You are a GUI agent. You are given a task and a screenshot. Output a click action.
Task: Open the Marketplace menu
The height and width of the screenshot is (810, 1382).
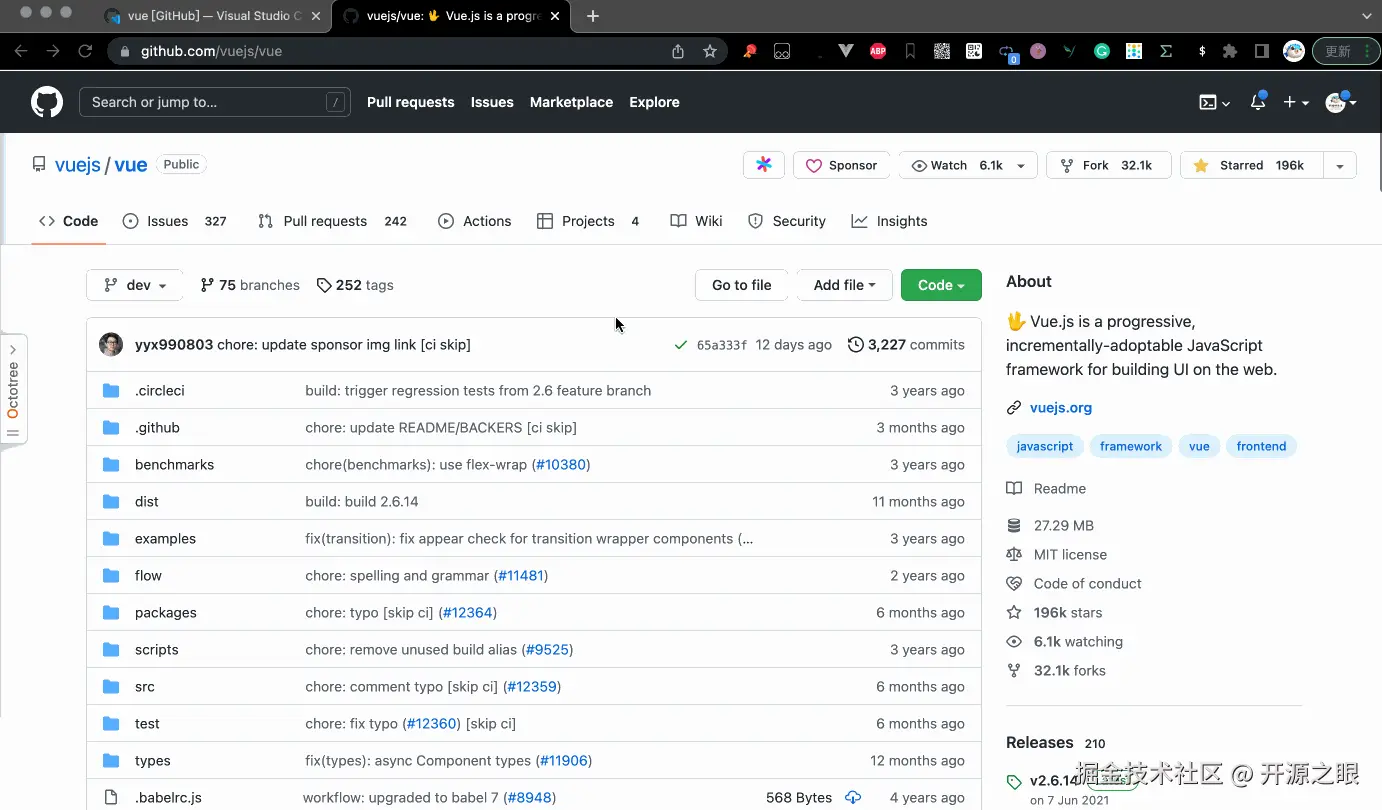pyautogui.click(x=571, y=102)
